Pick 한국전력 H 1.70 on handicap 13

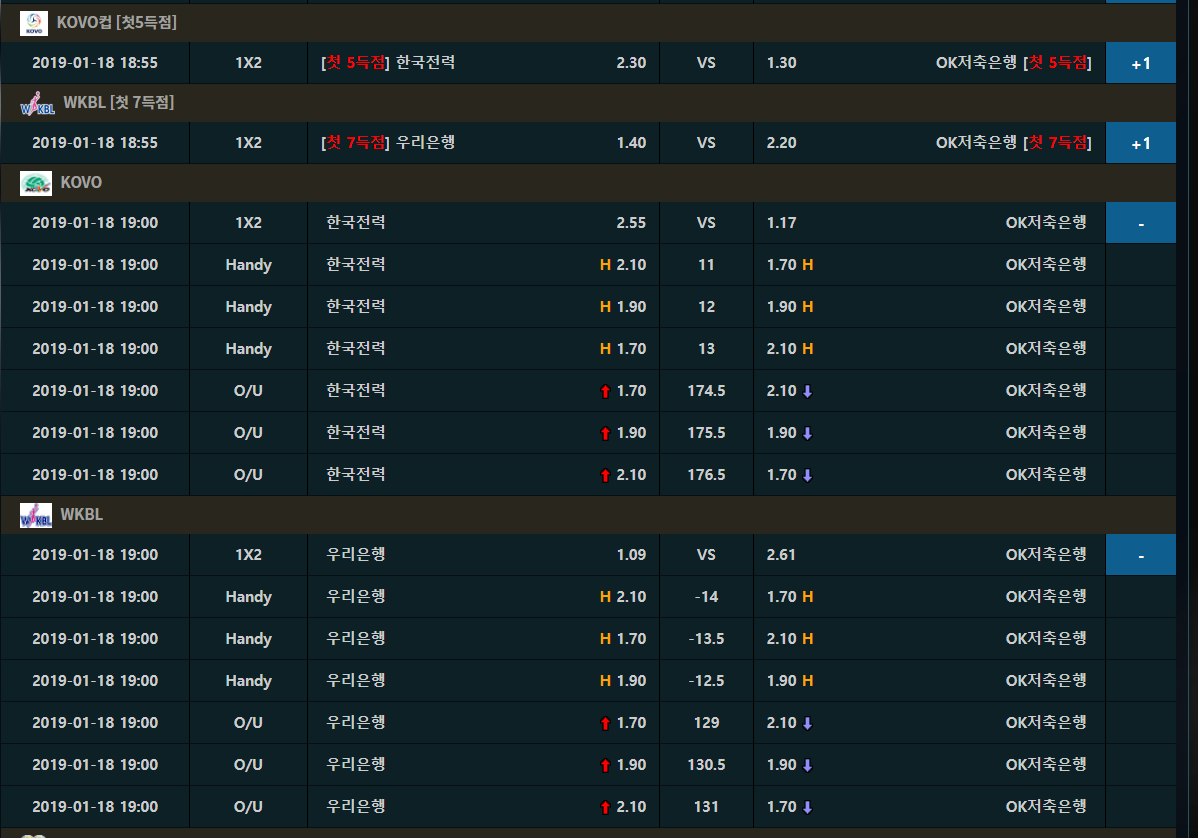point(484,349)
